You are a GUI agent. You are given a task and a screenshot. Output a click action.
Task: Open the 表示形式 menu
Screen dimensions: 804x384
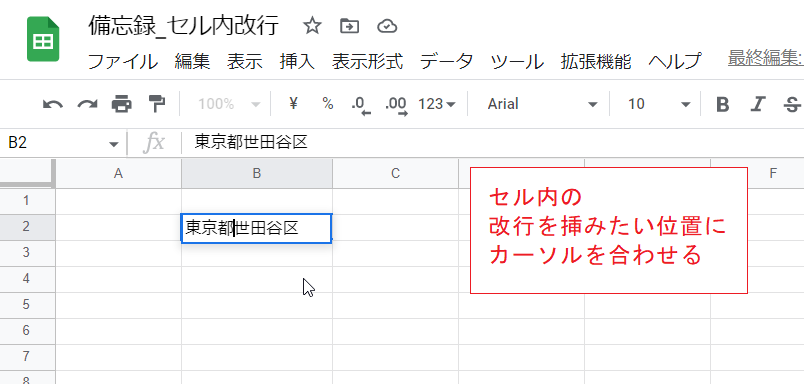[x=367, y=62]
